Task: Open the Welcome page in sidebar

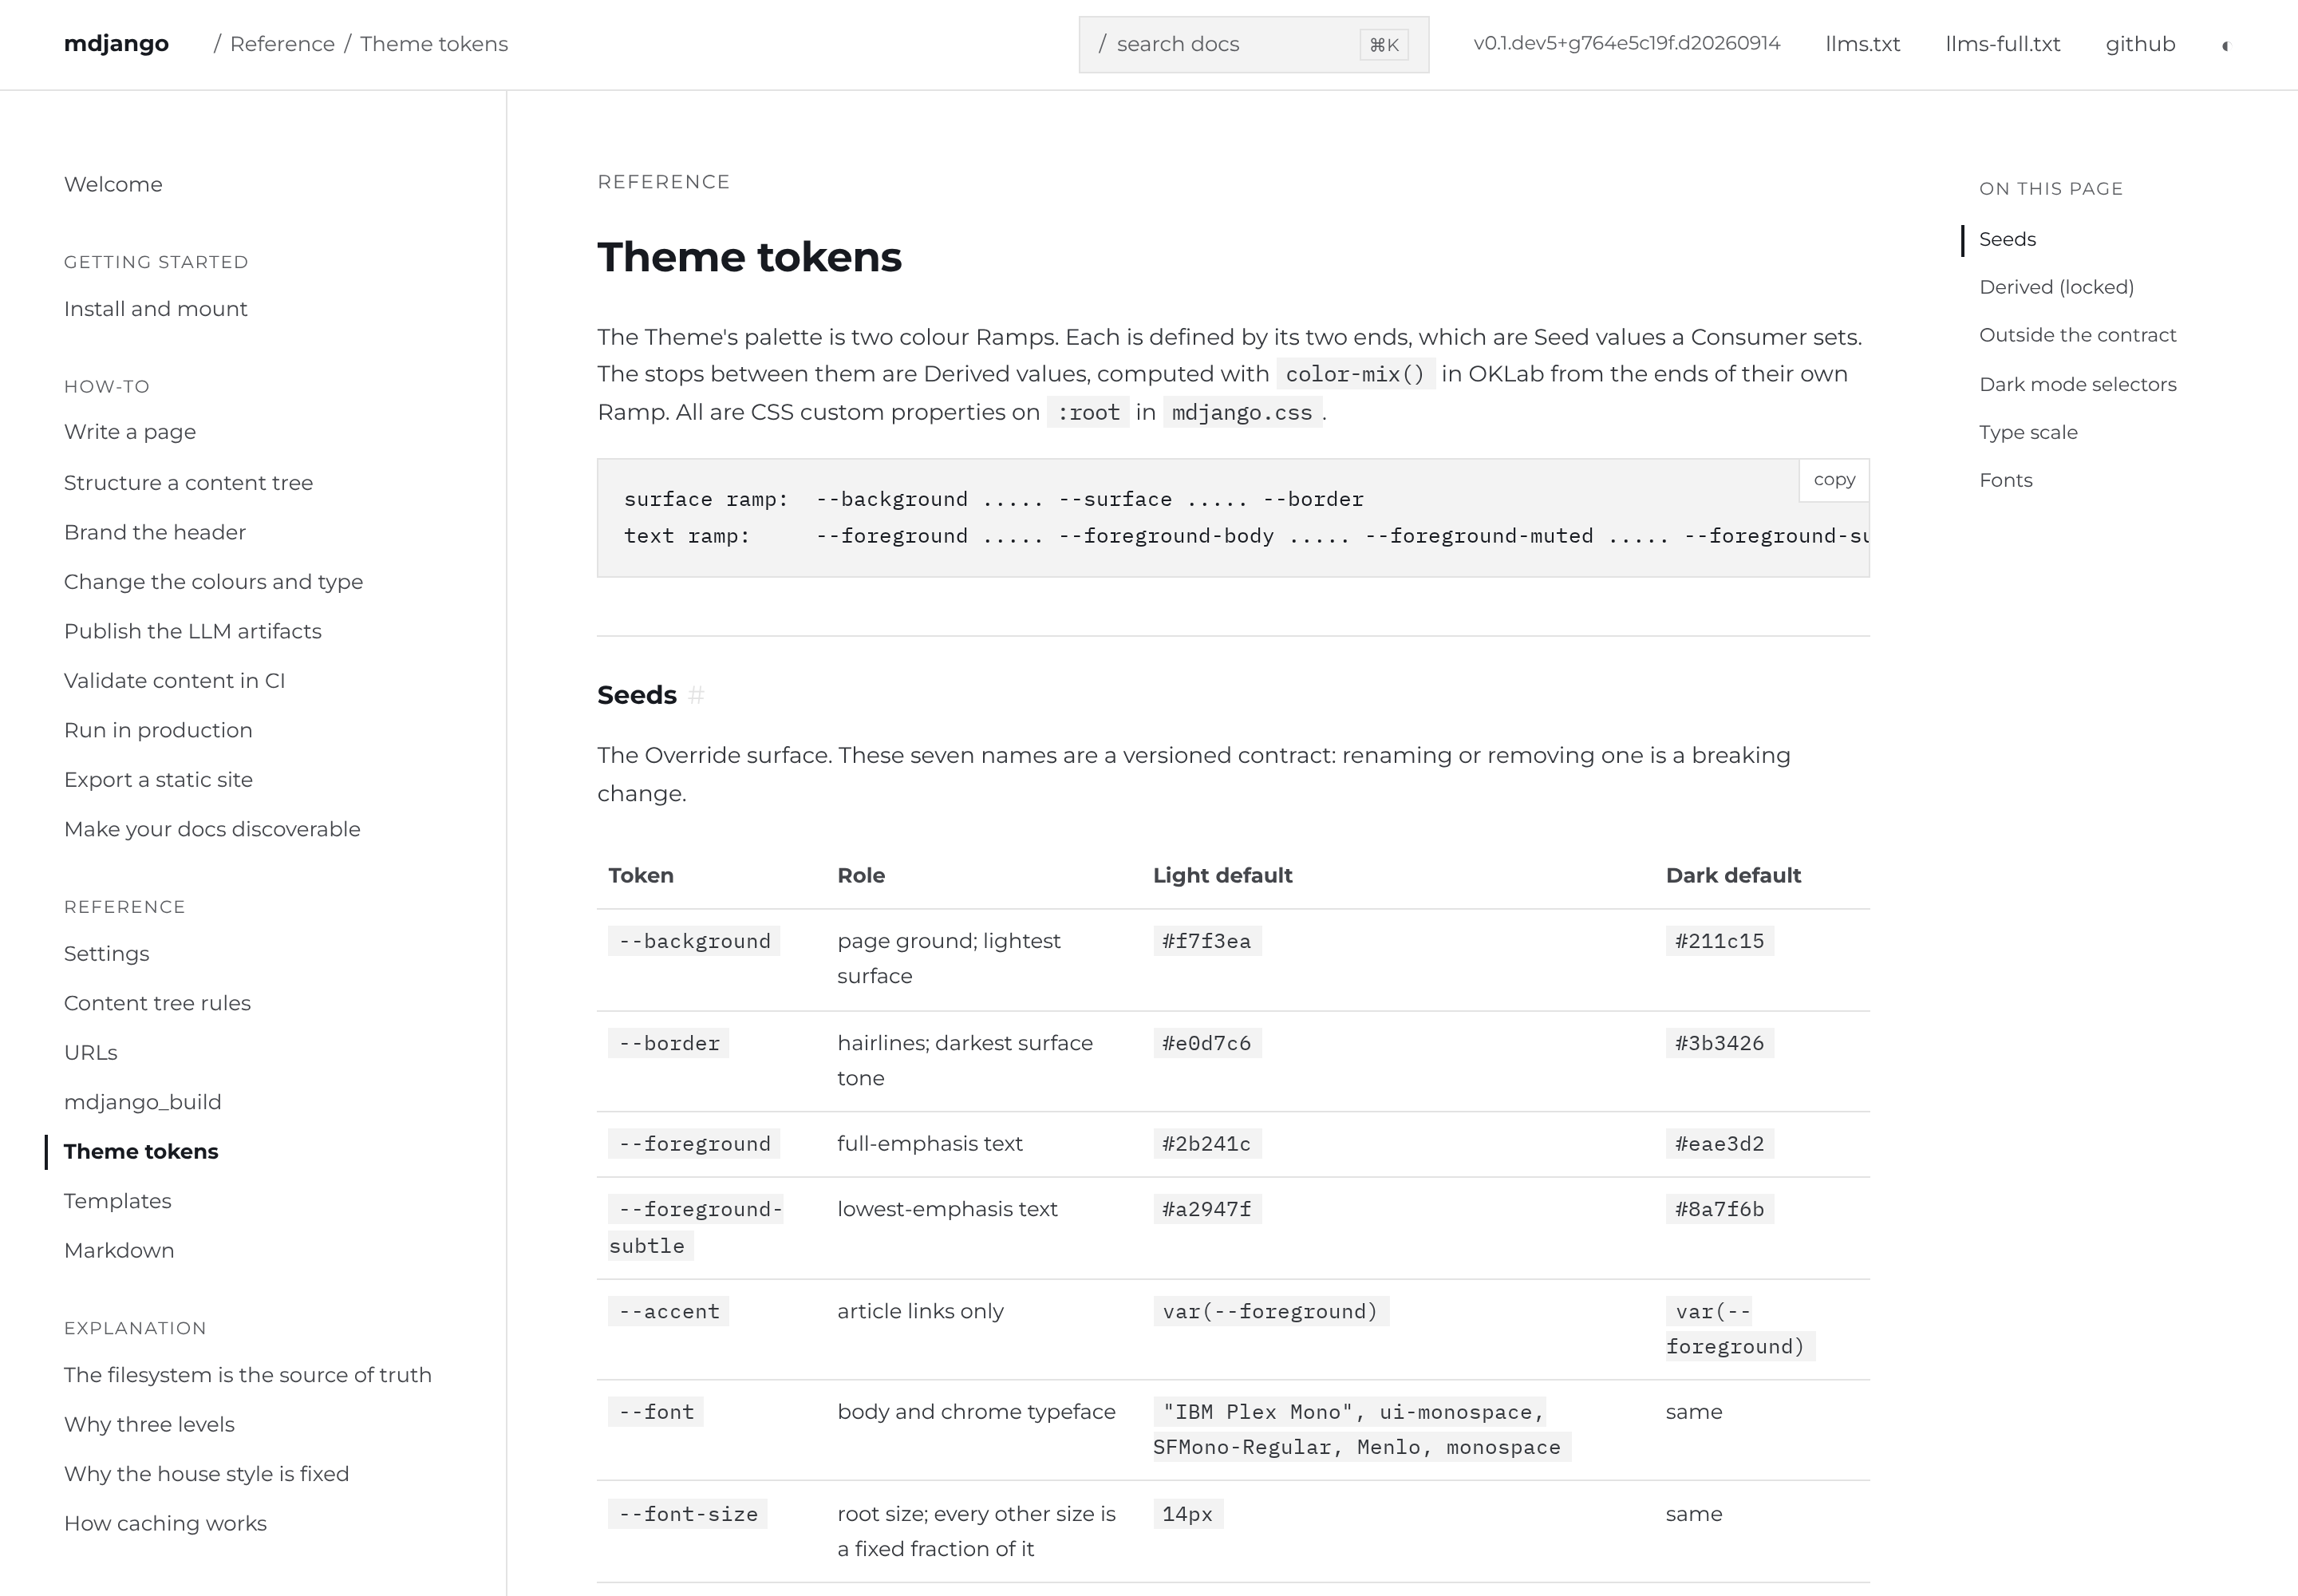Action: point(113,185)
